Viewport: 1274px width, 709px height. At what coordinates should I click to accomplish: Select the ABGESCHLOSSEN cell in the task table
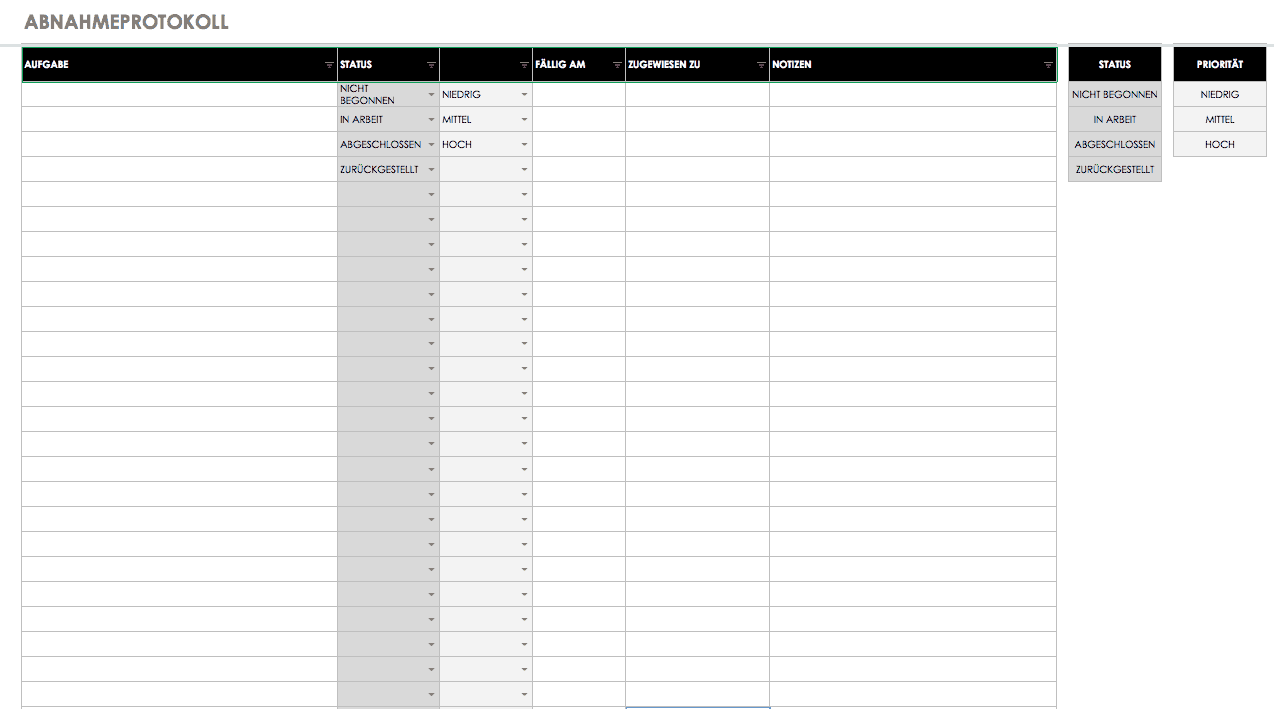point(389,145)
